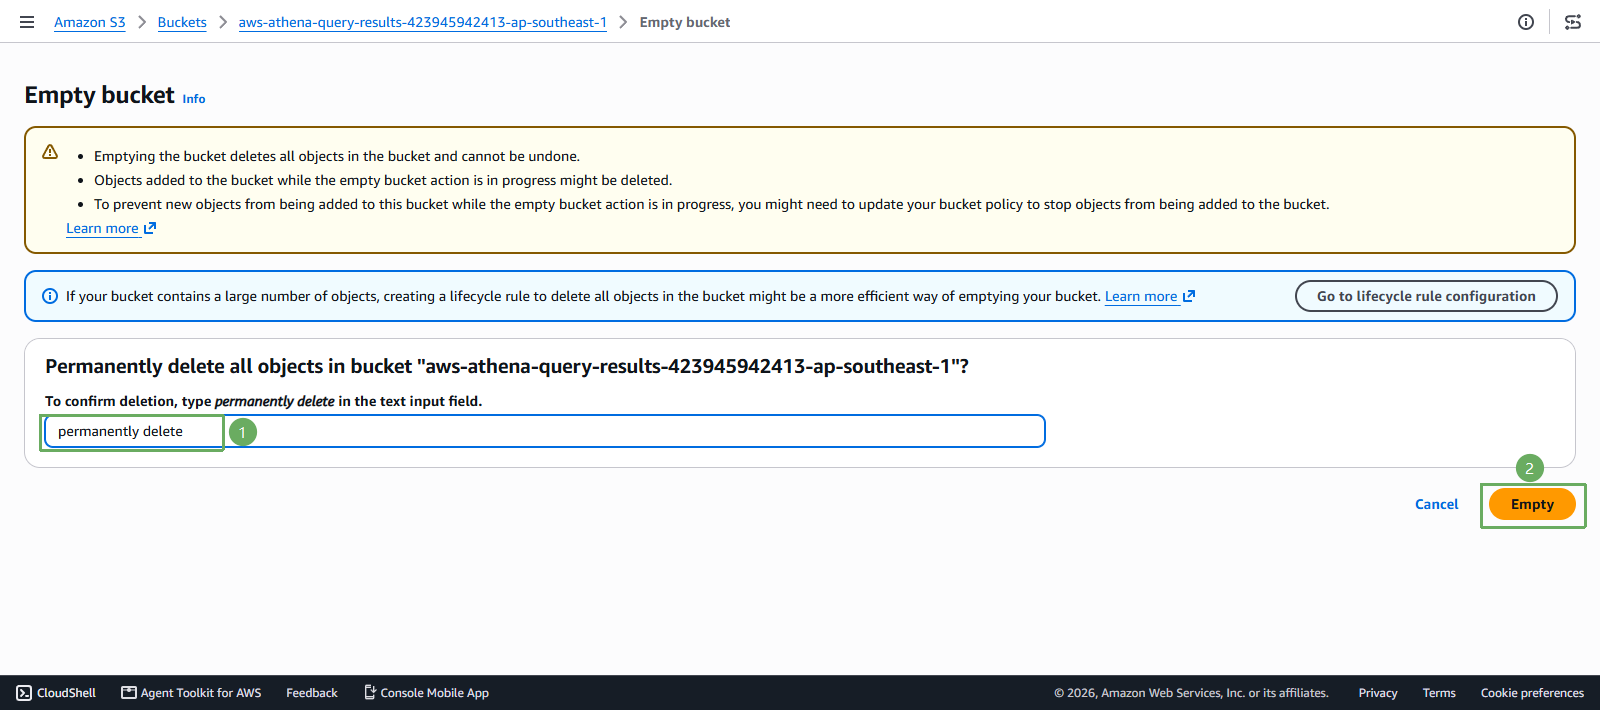
Task: Open the aws-athena-query-results bucket breadcrumb
Action: click(422, 22)
